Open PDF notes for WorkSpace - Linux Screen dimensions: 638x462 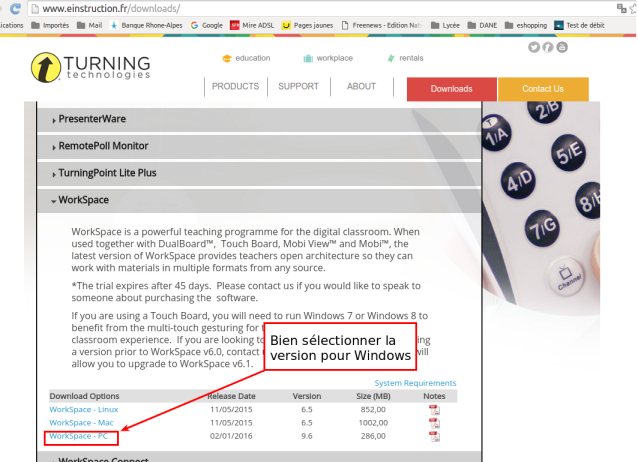pos(434,409)
